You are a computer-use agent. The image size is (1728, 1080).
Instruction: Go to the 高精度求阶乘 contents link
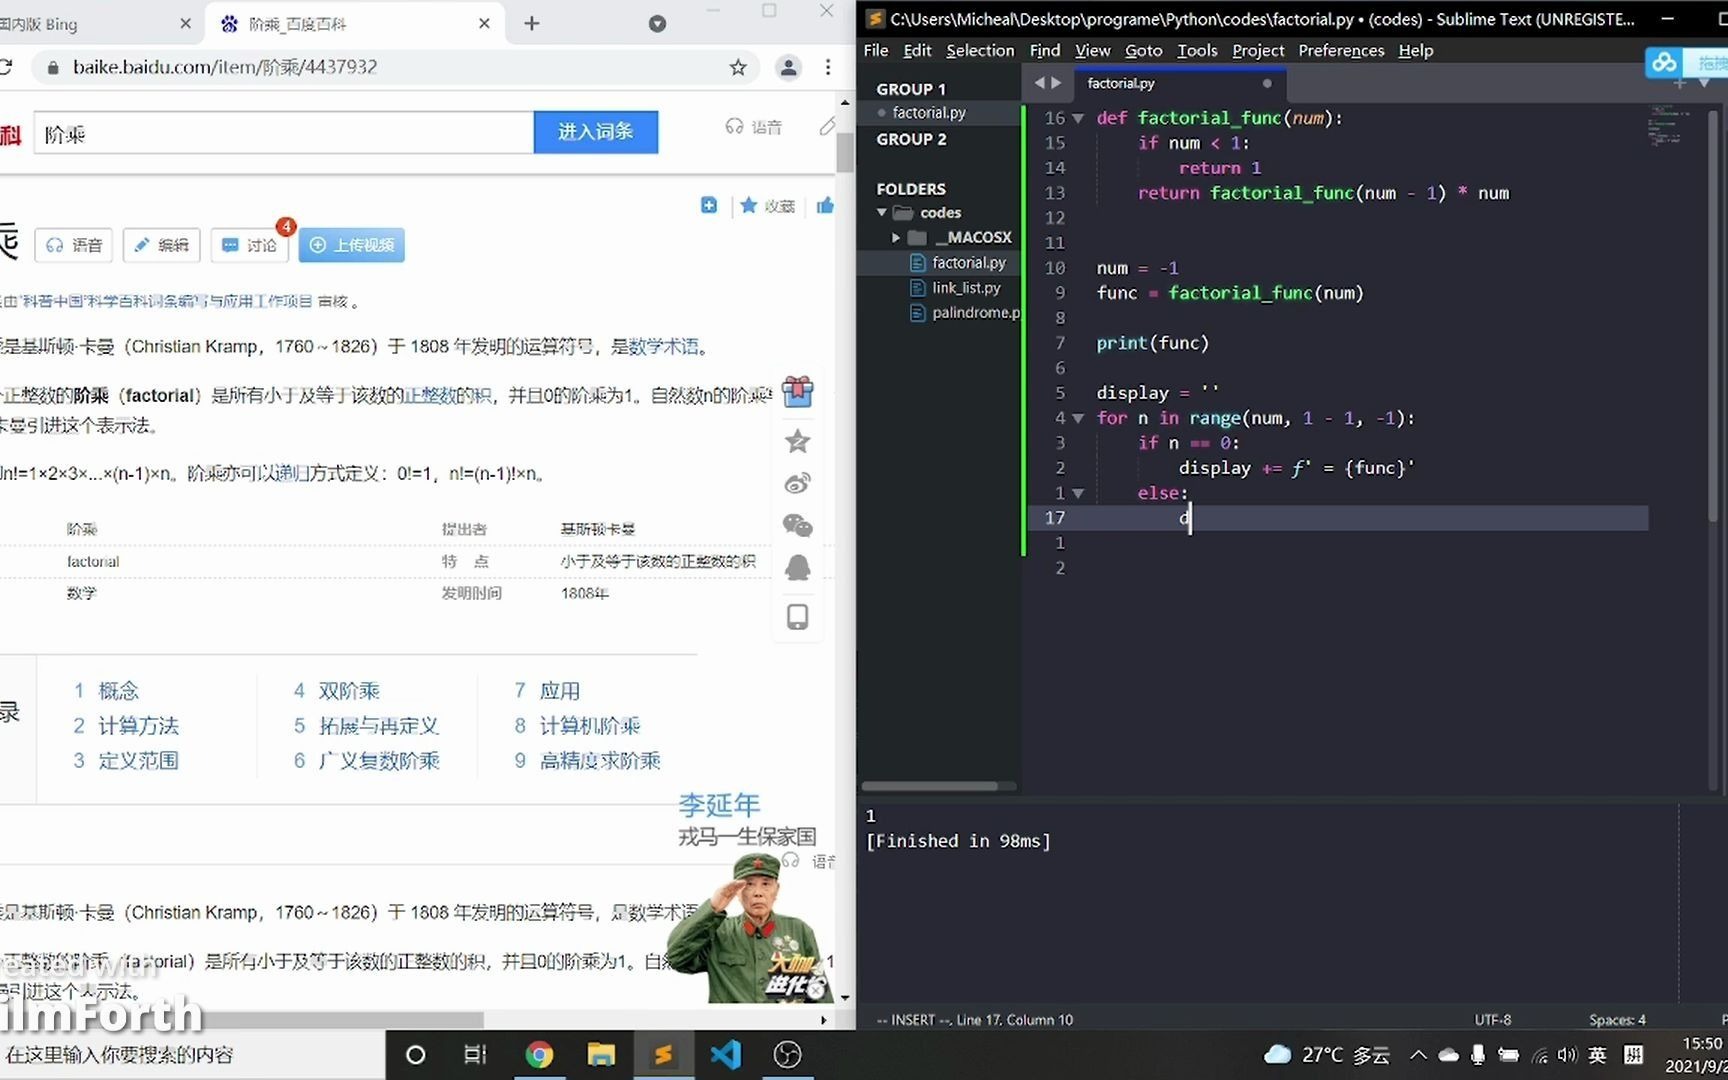(x=600, y=761)
